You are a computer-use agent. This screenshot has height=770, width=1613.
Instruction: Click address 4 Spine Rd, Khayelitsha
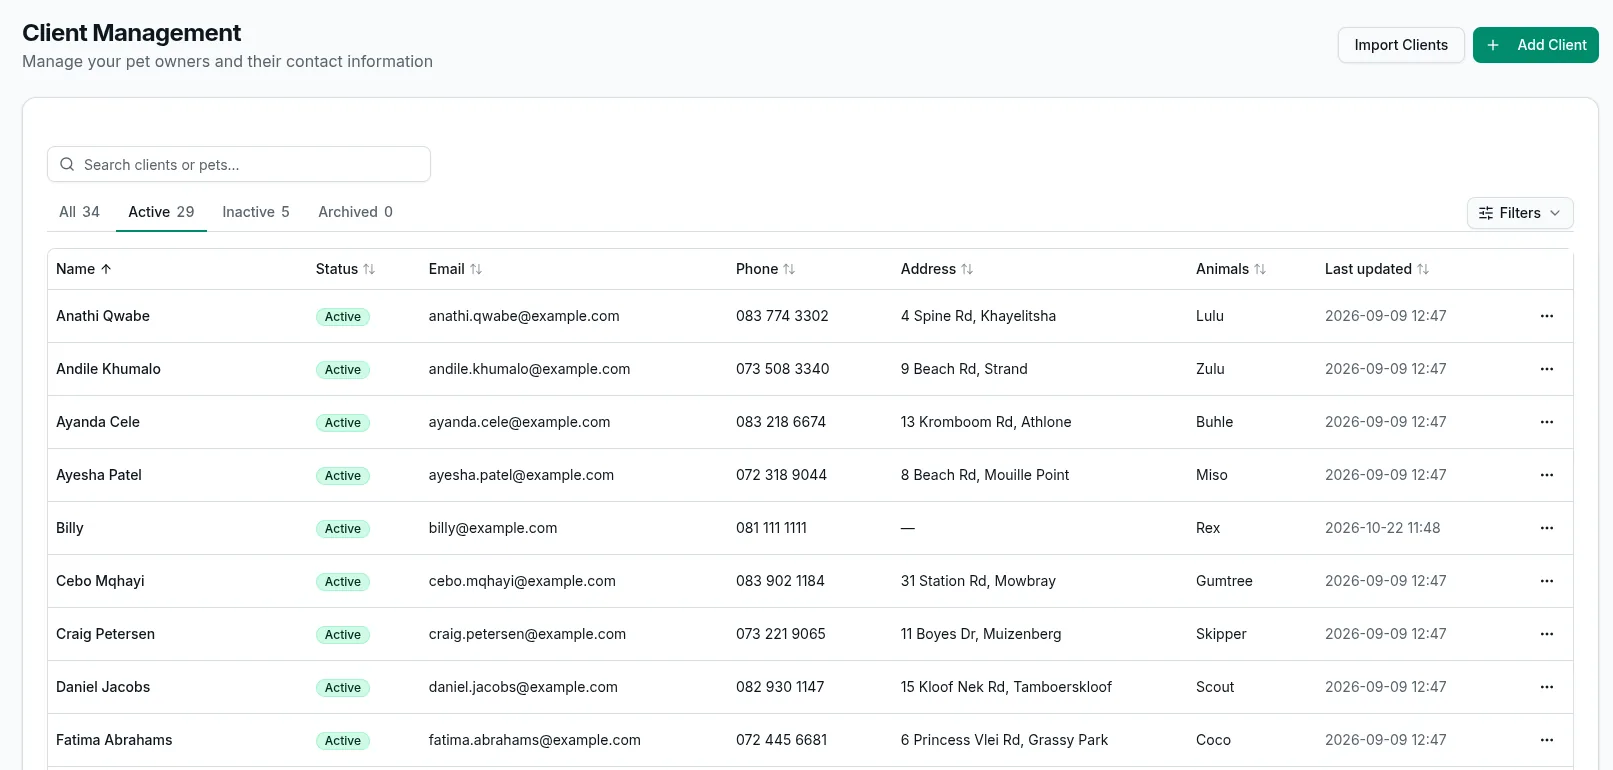(x=978, y=316)
